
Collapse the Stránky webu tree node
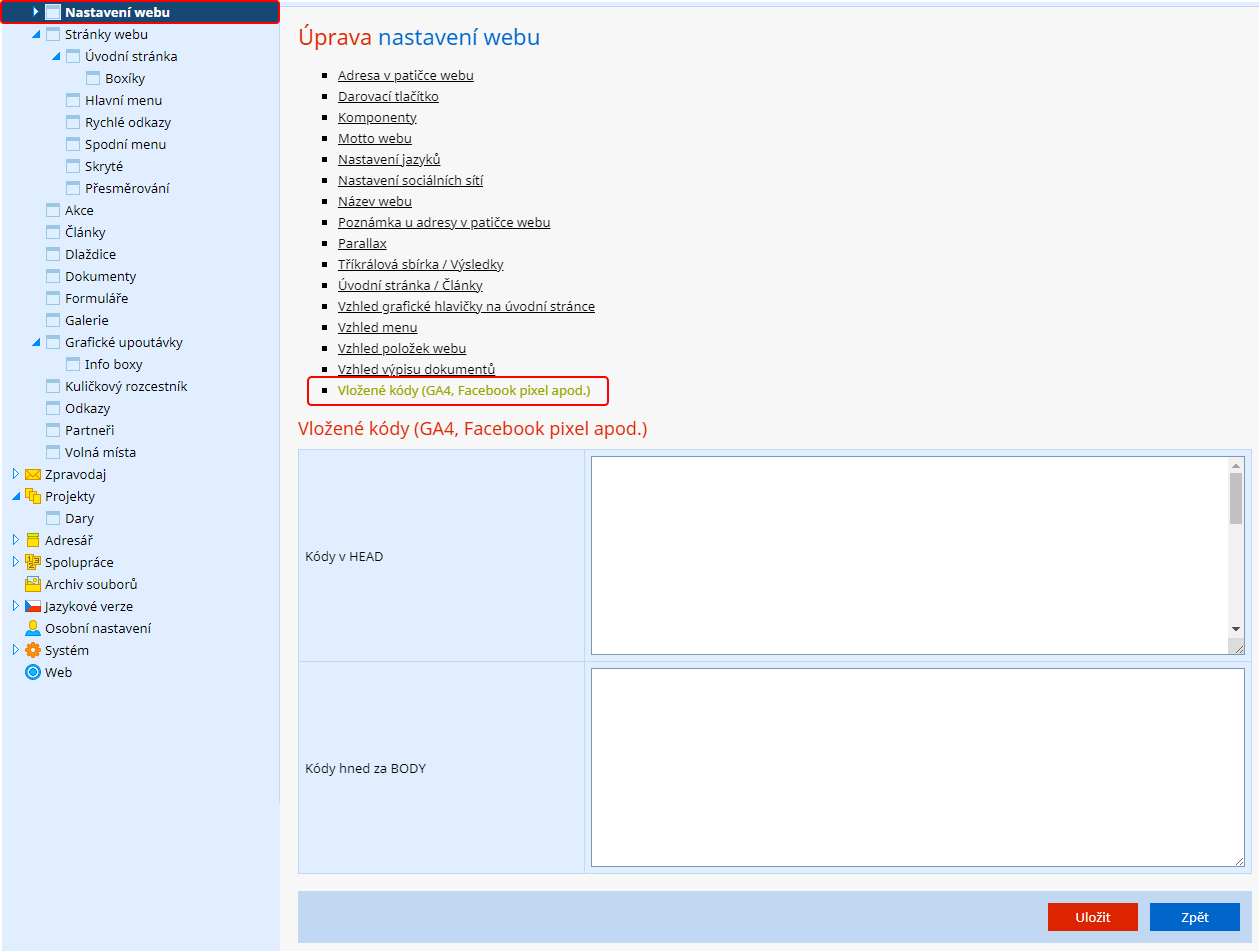pyautogui.click(x=37, y=34)
